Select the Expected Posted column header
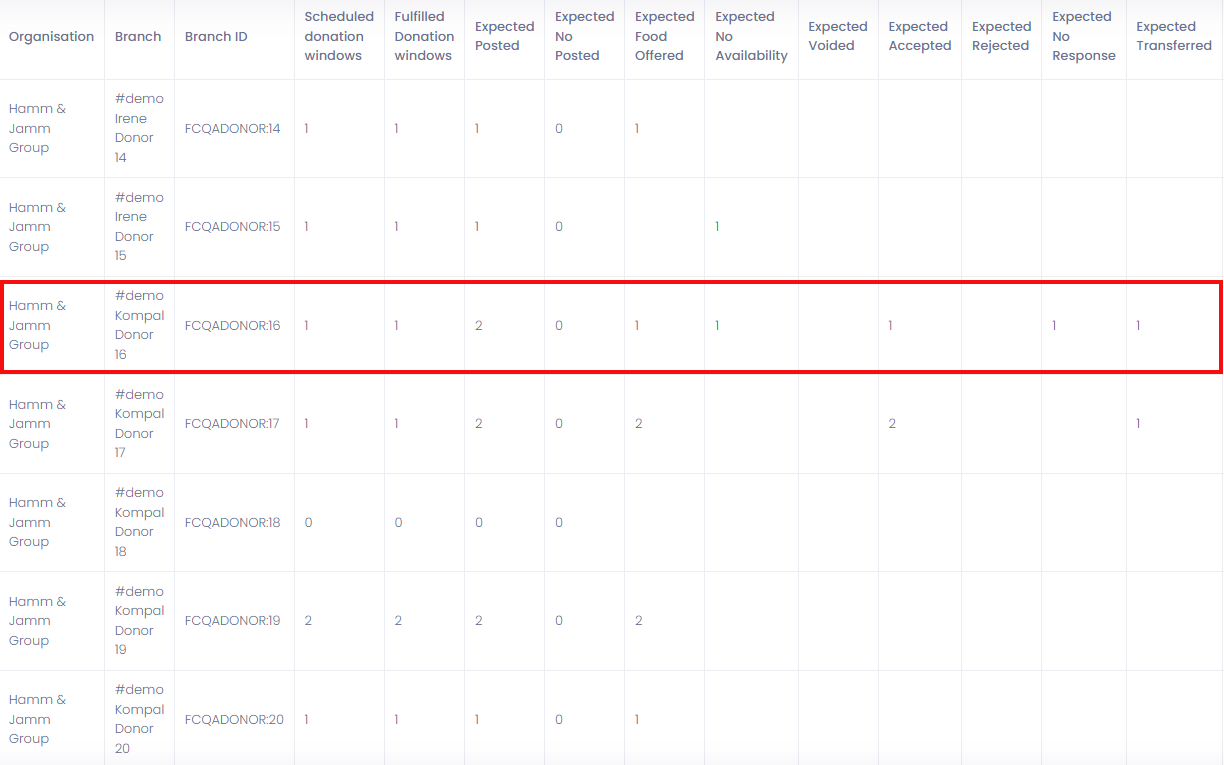 [x=504, y=37]
